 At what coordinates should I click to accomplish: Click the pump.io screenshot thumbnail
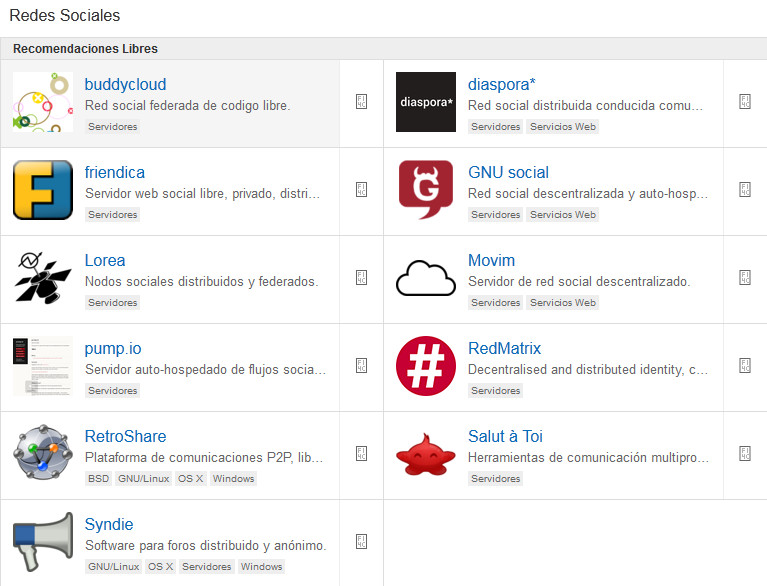click(43, 366)
